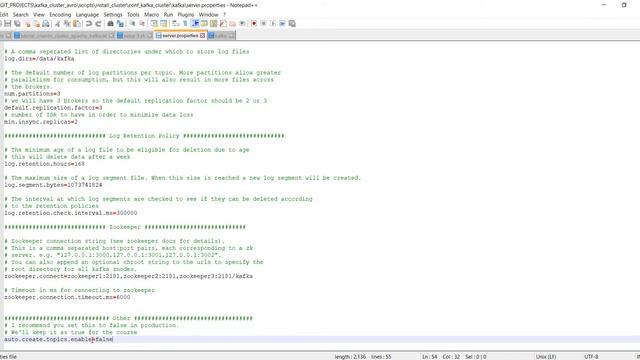Click the UTF-8 encoding status field
640x360 pixels.
point(591,357)
